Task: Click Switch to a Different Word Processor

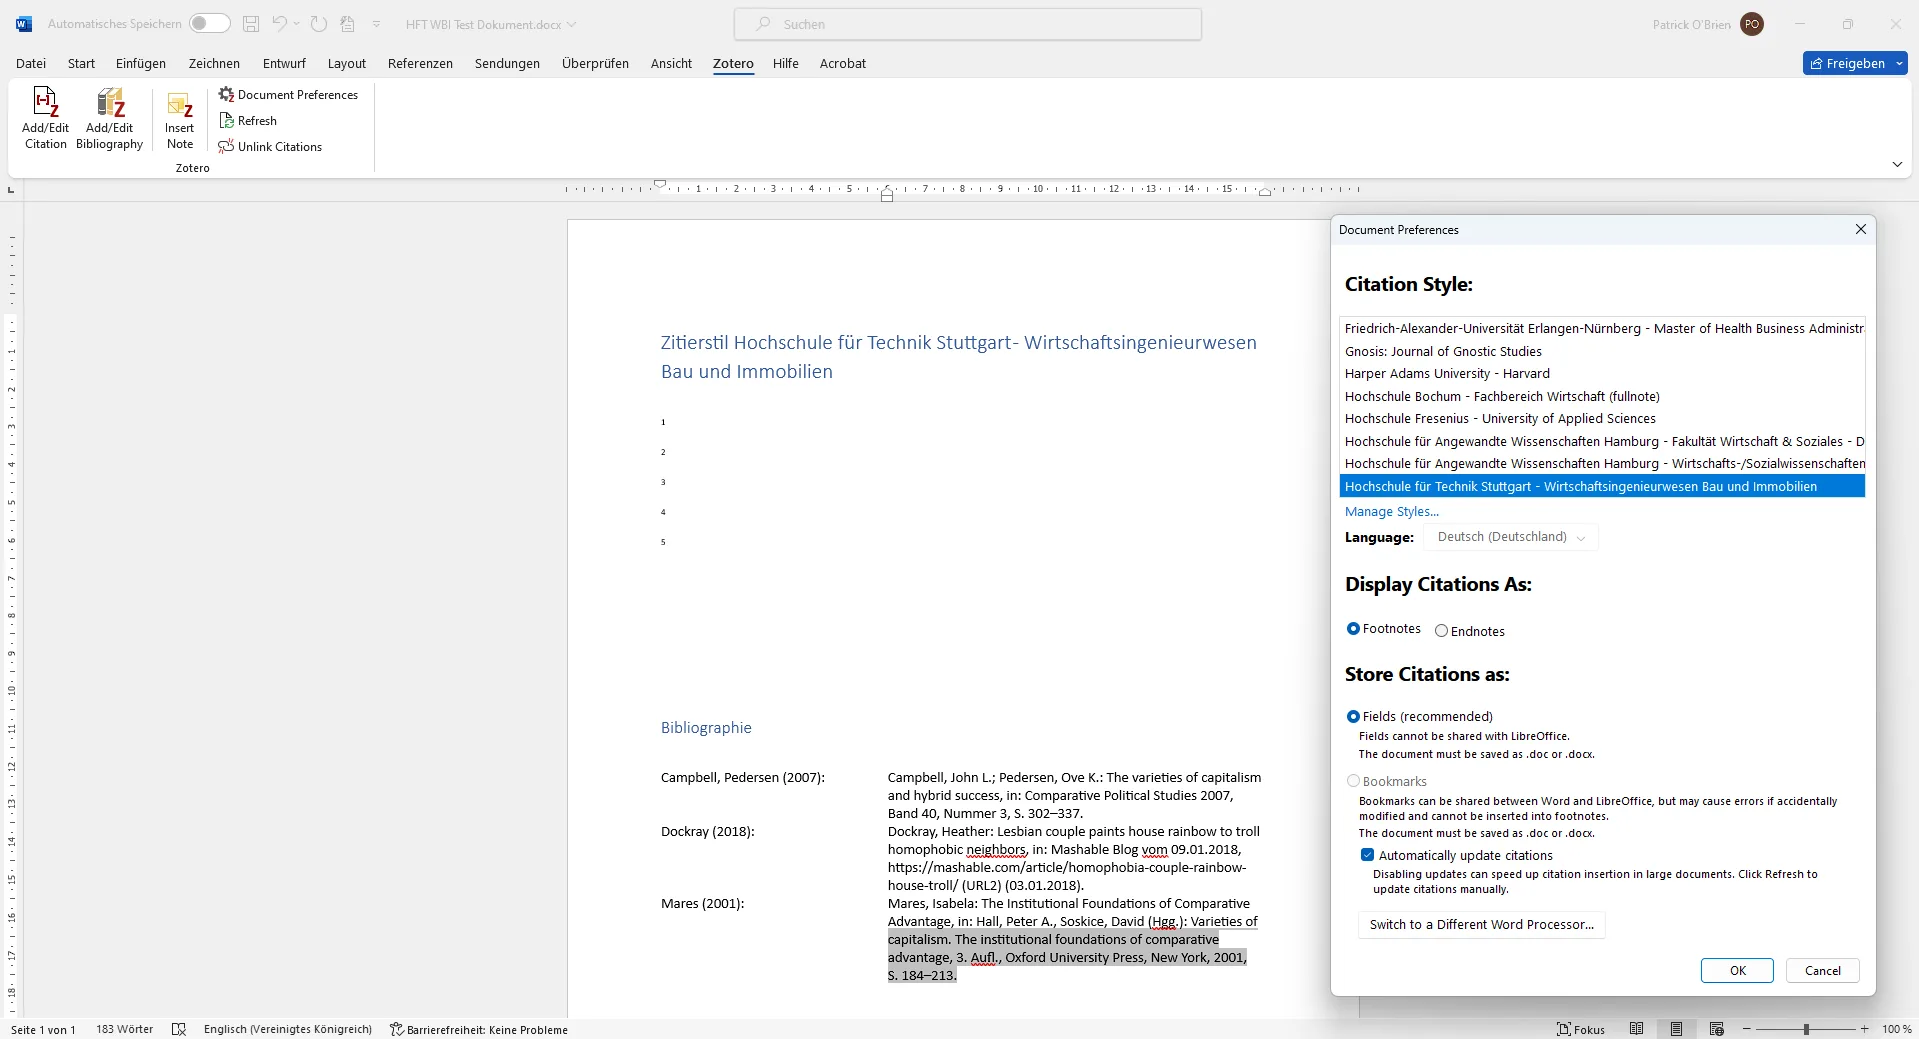Action: click(1481, 924)
